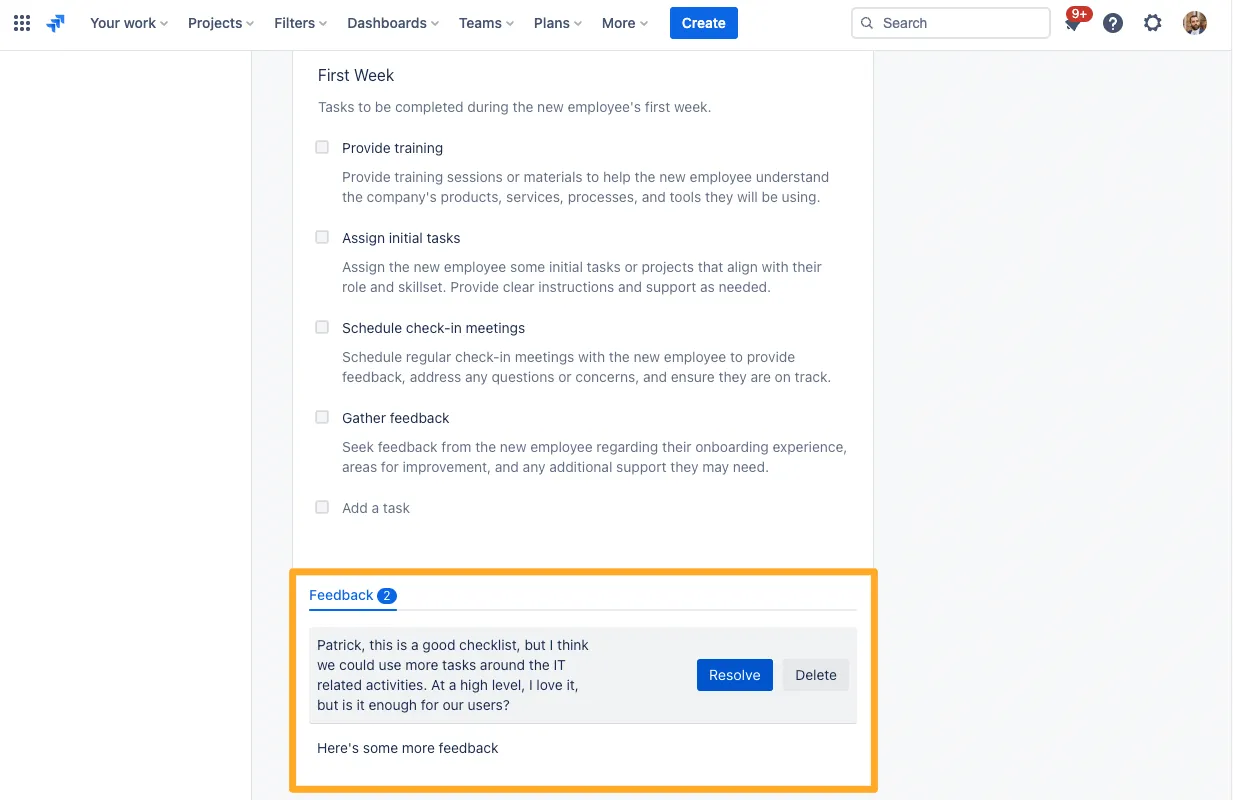Click the Jira logo icon
The width and height of the screenshot is (1233, 800).
[56, 23]
